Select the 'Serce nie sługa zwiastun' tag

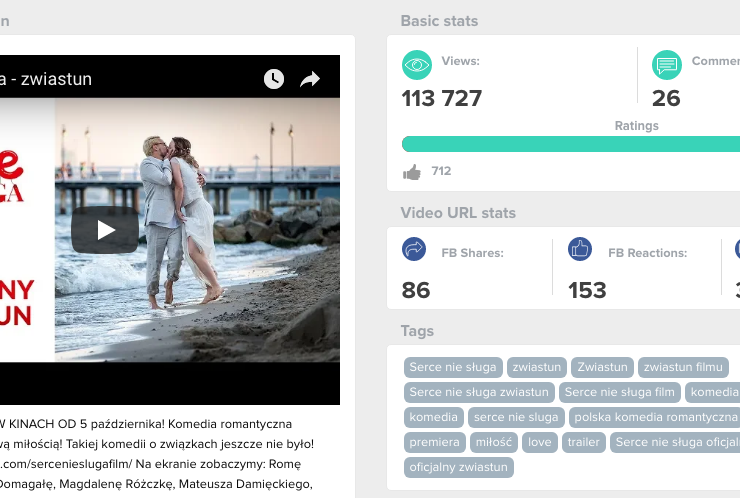[x=479, y=393]
